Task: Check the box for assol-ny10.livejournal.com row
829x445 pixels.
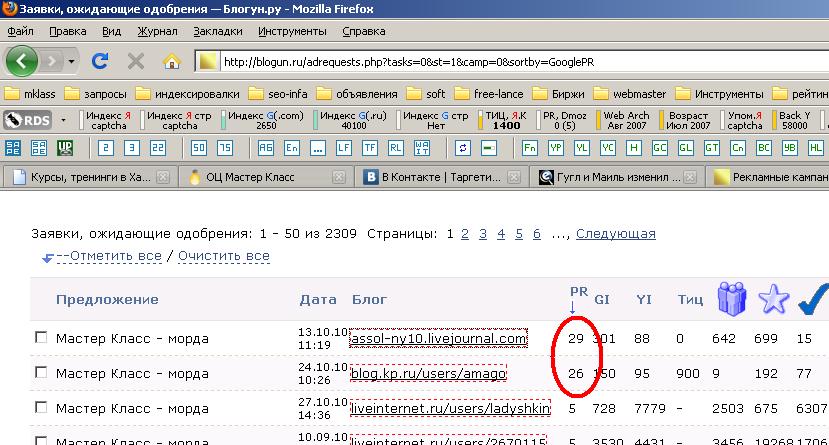Action: pyautogui.click(x=41, y=338)
